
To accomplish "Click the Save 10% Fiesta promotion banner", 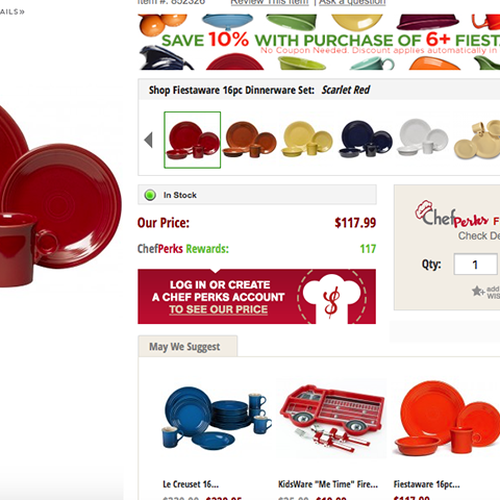I will (x=319, y=42).
